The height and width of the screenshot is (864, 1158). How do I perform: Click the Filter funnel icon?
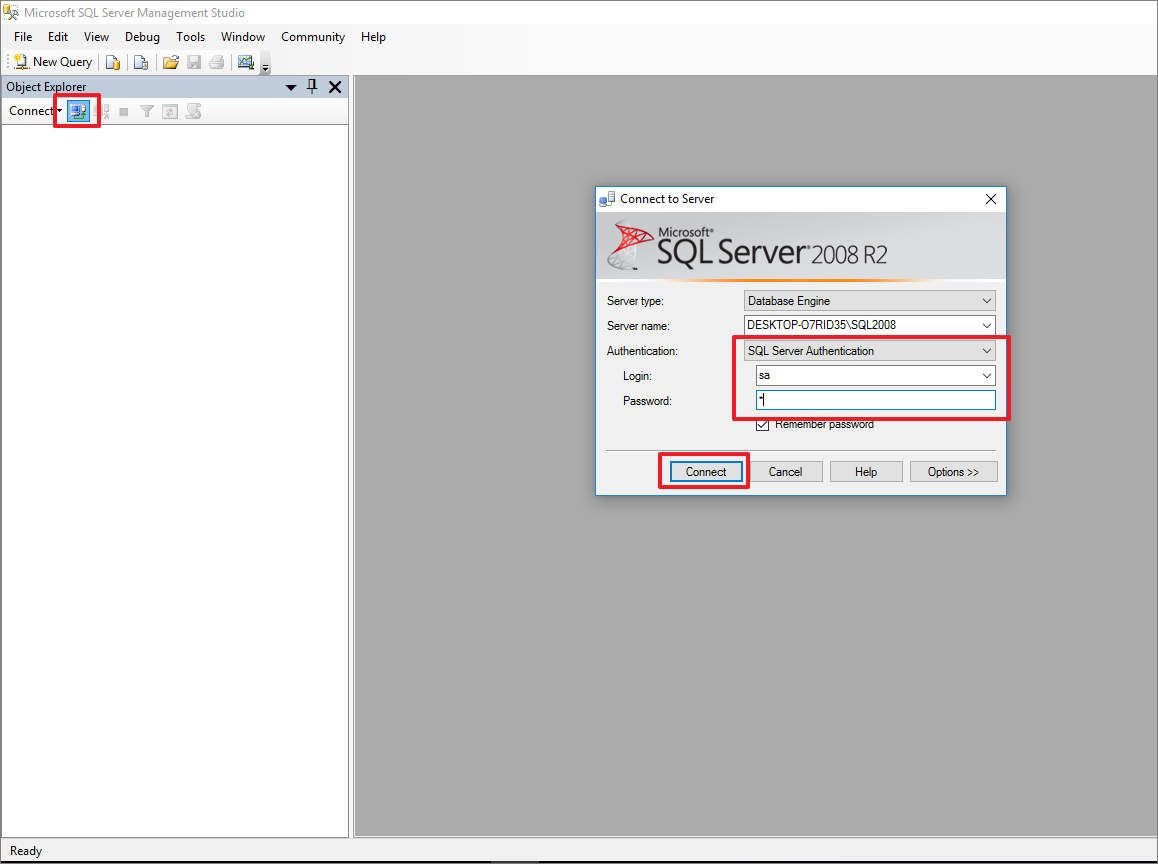pyautogui.click(x=147, y=112)
